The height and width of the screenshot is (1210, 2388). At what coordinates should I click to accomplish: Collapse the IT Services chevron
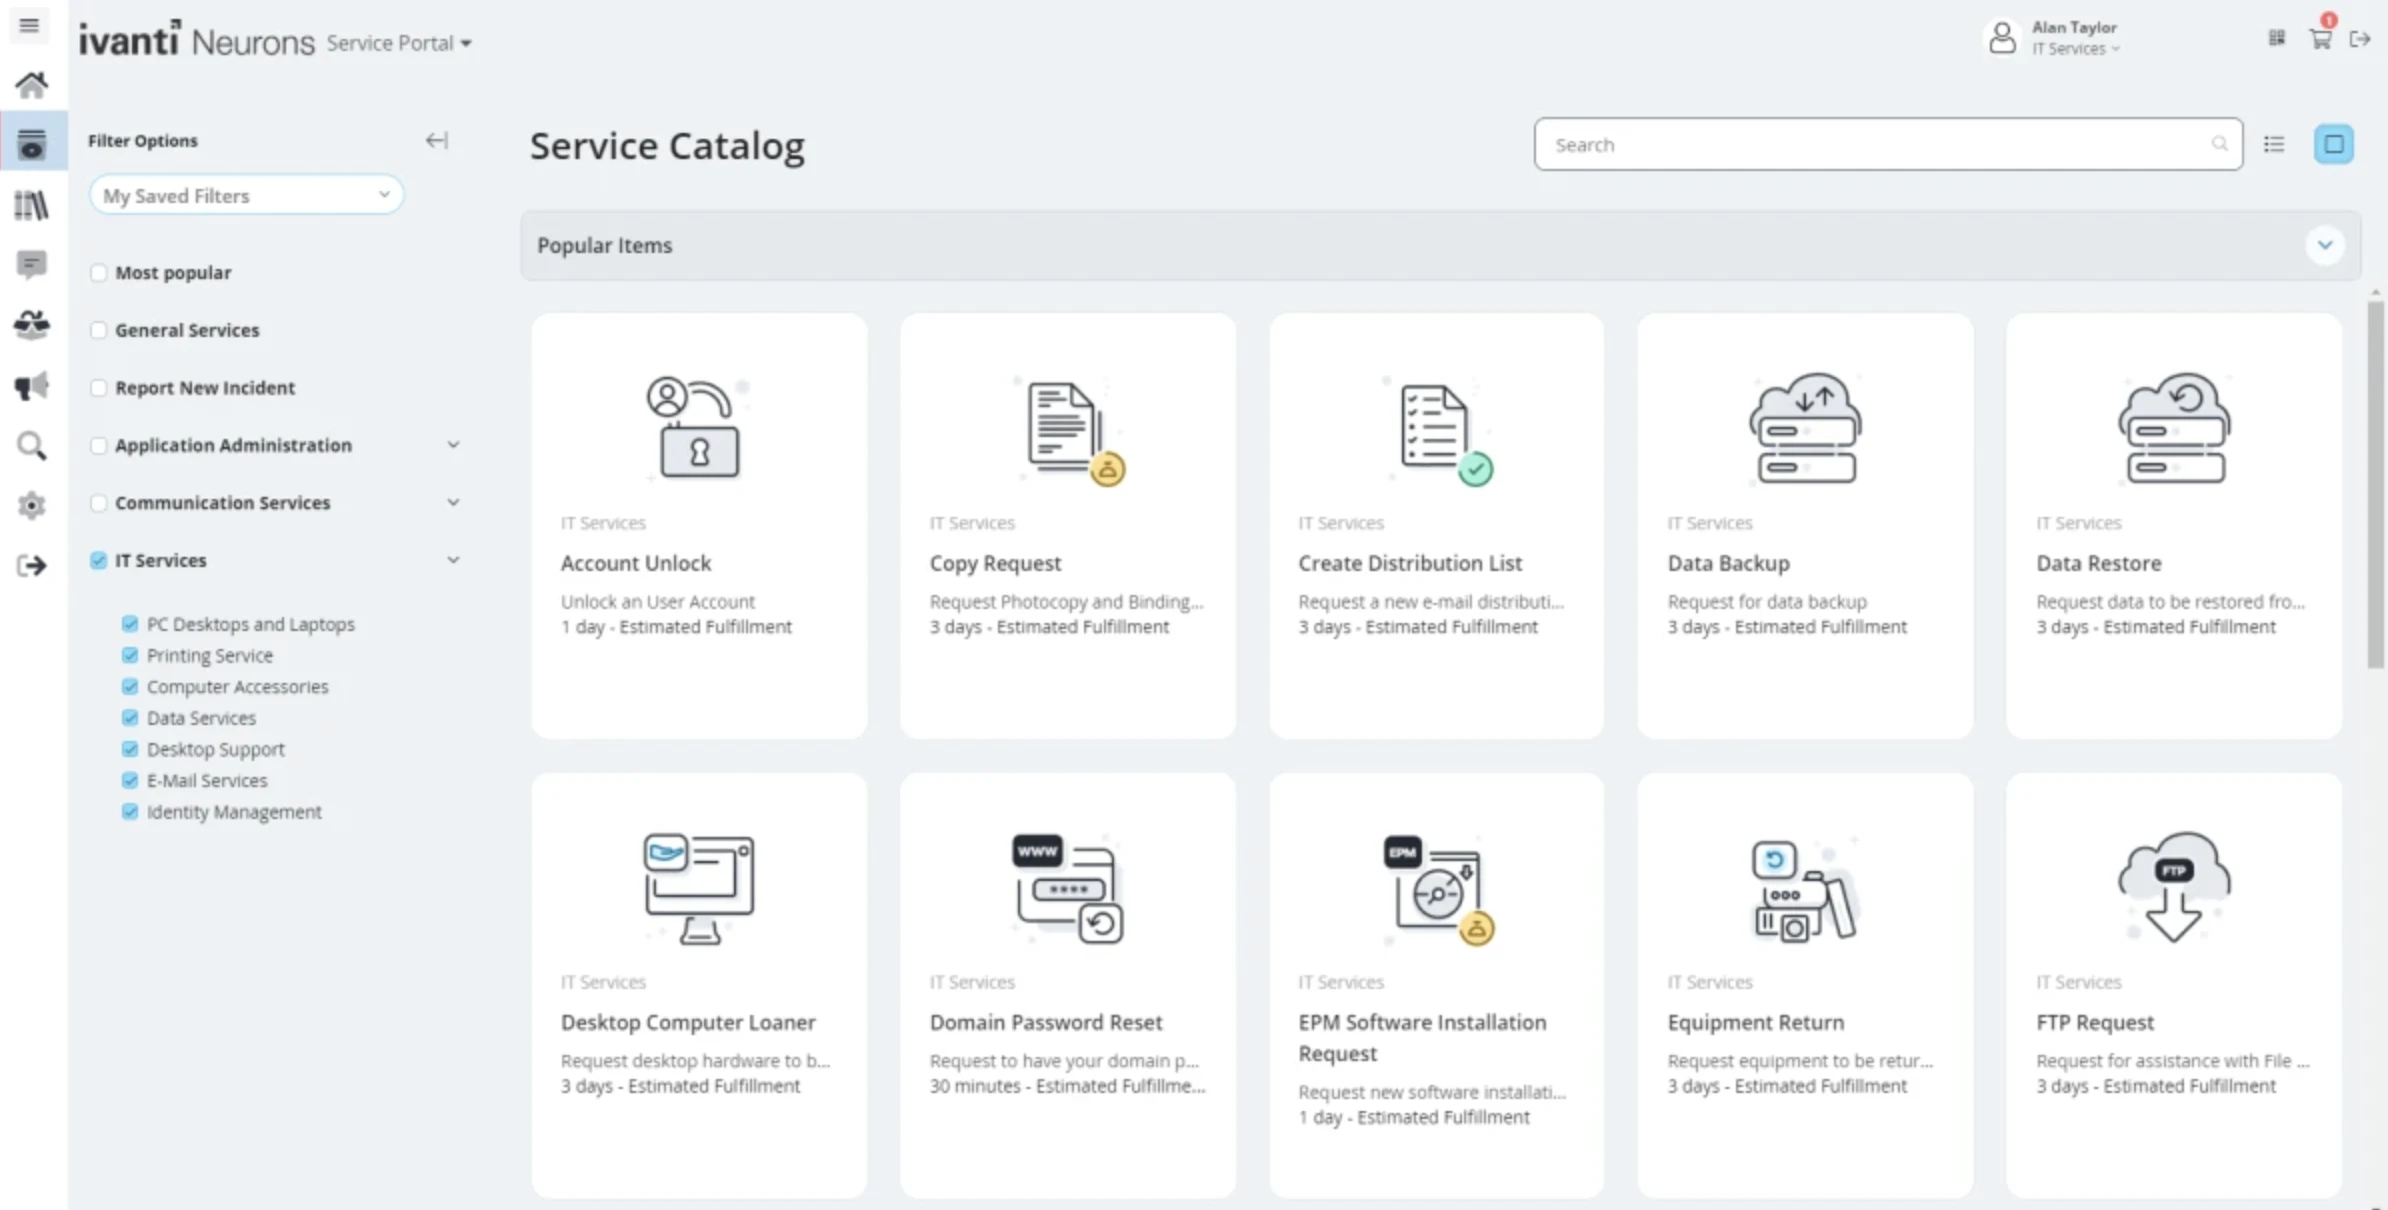(453, 560)
